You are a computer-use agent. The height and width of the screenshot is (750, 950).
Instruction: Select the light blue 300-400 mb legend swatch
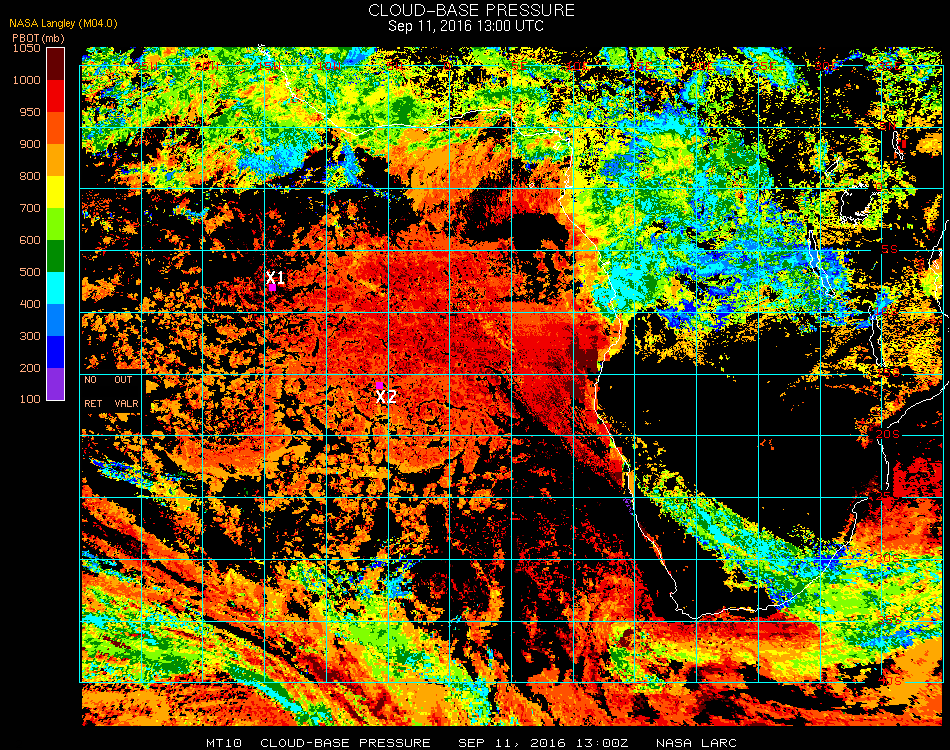(55, 320)
